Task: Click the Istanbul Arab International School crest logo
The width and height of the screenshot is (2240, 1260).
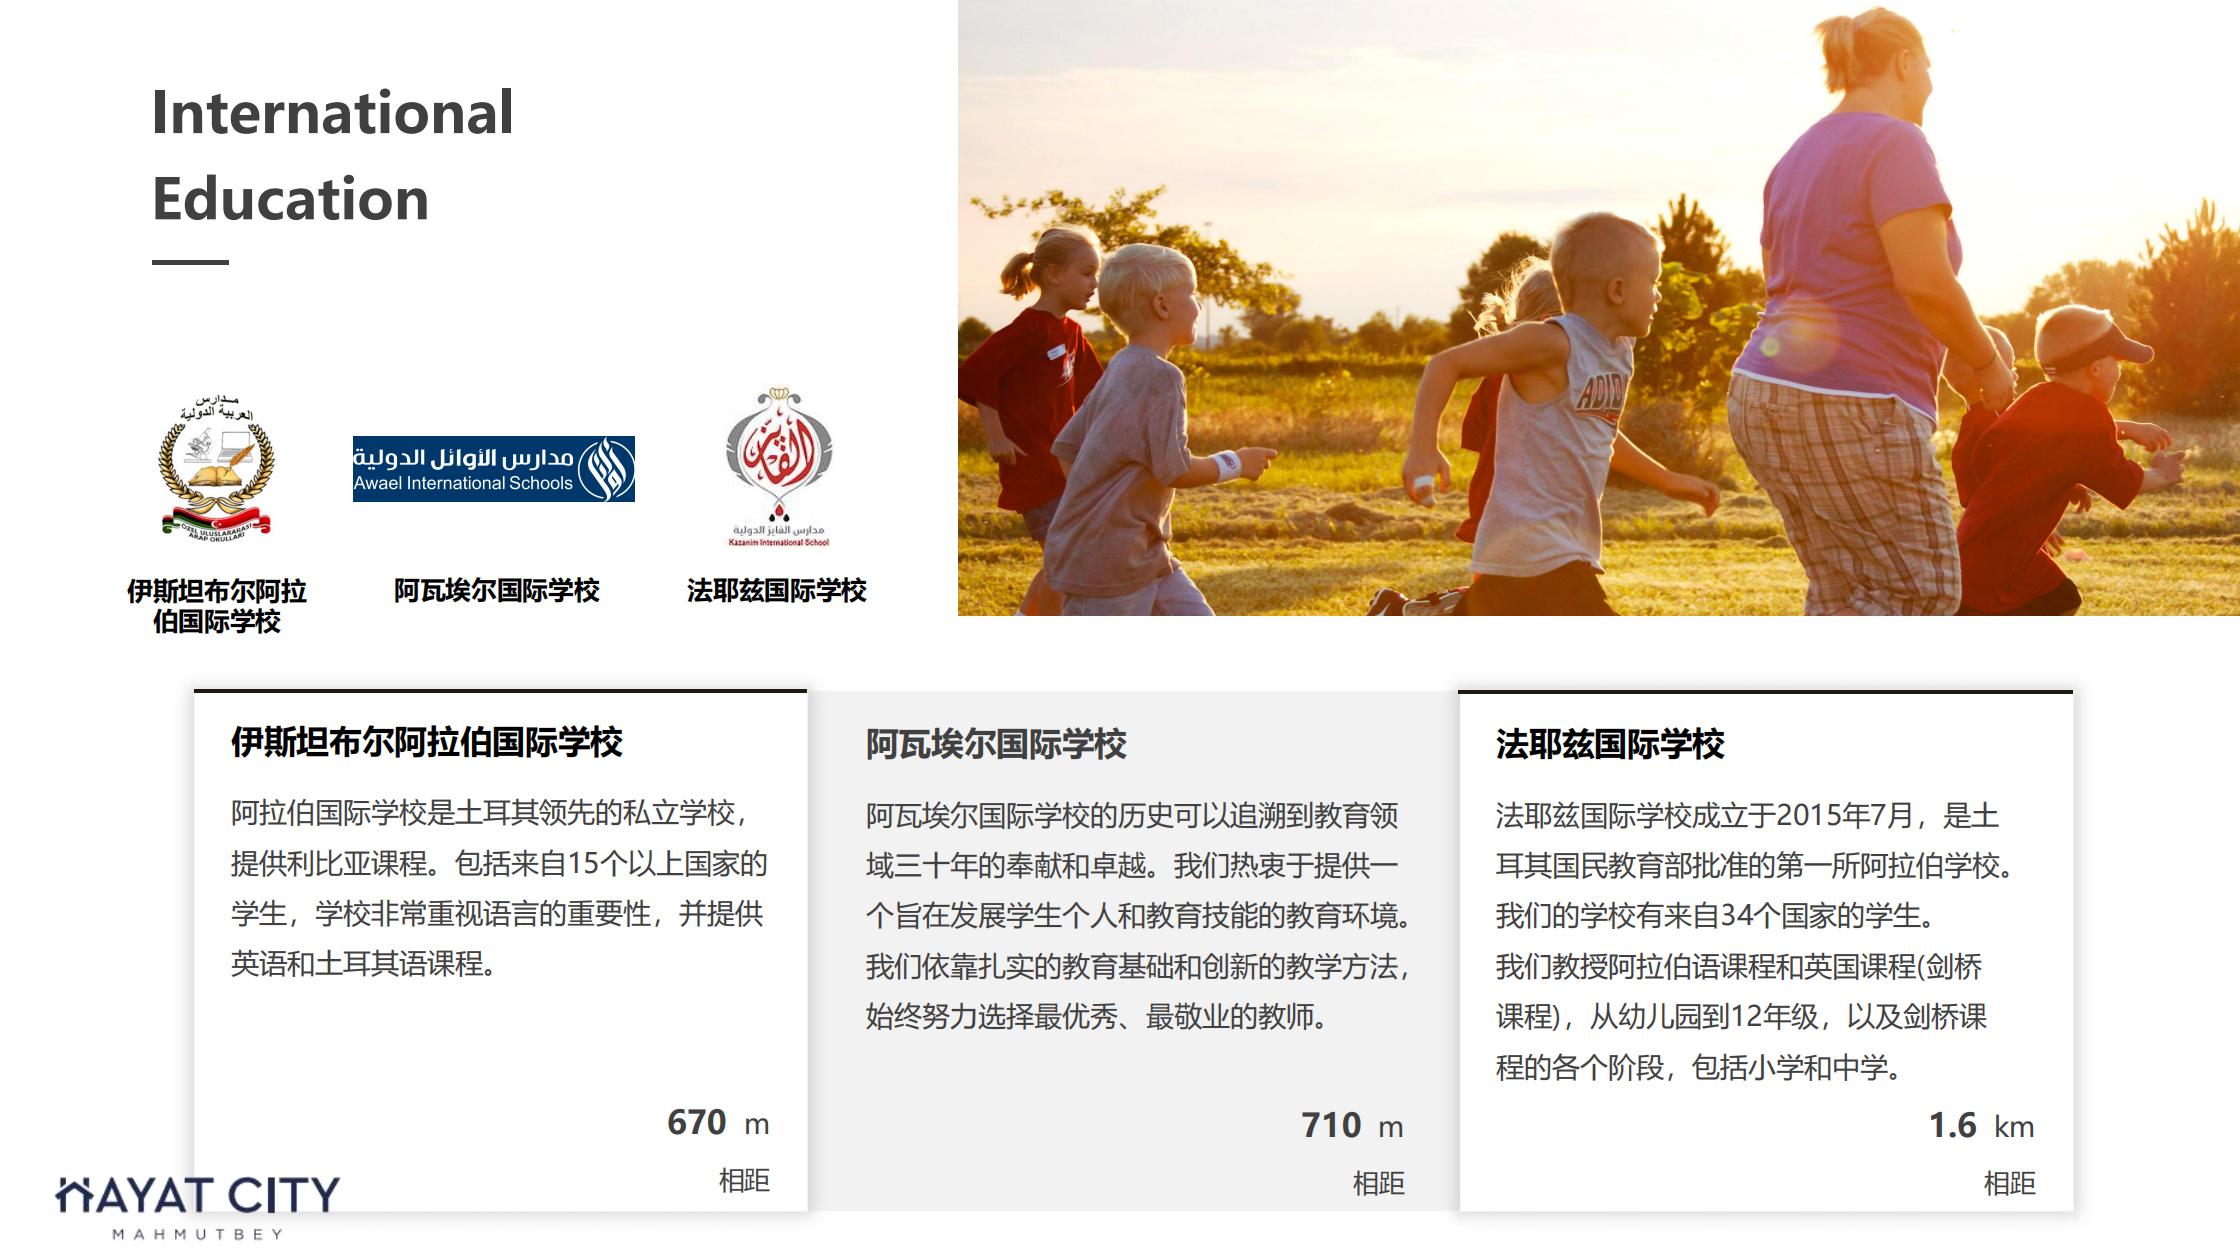Action: tap(216, 468)
